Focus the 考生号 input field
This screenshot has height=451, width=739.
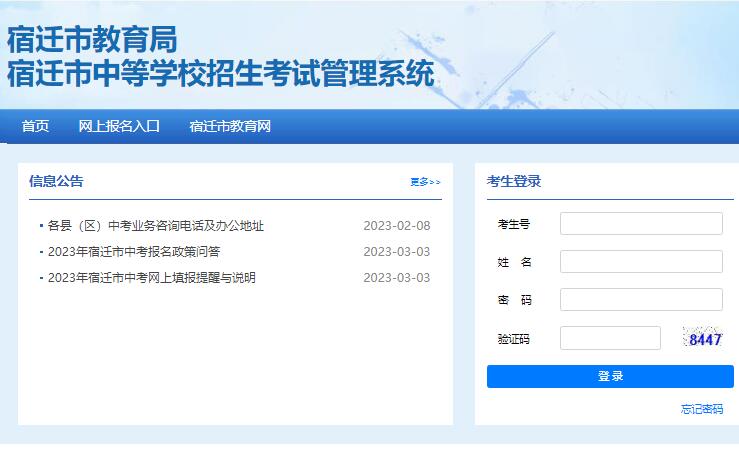[x=641, y=224]
